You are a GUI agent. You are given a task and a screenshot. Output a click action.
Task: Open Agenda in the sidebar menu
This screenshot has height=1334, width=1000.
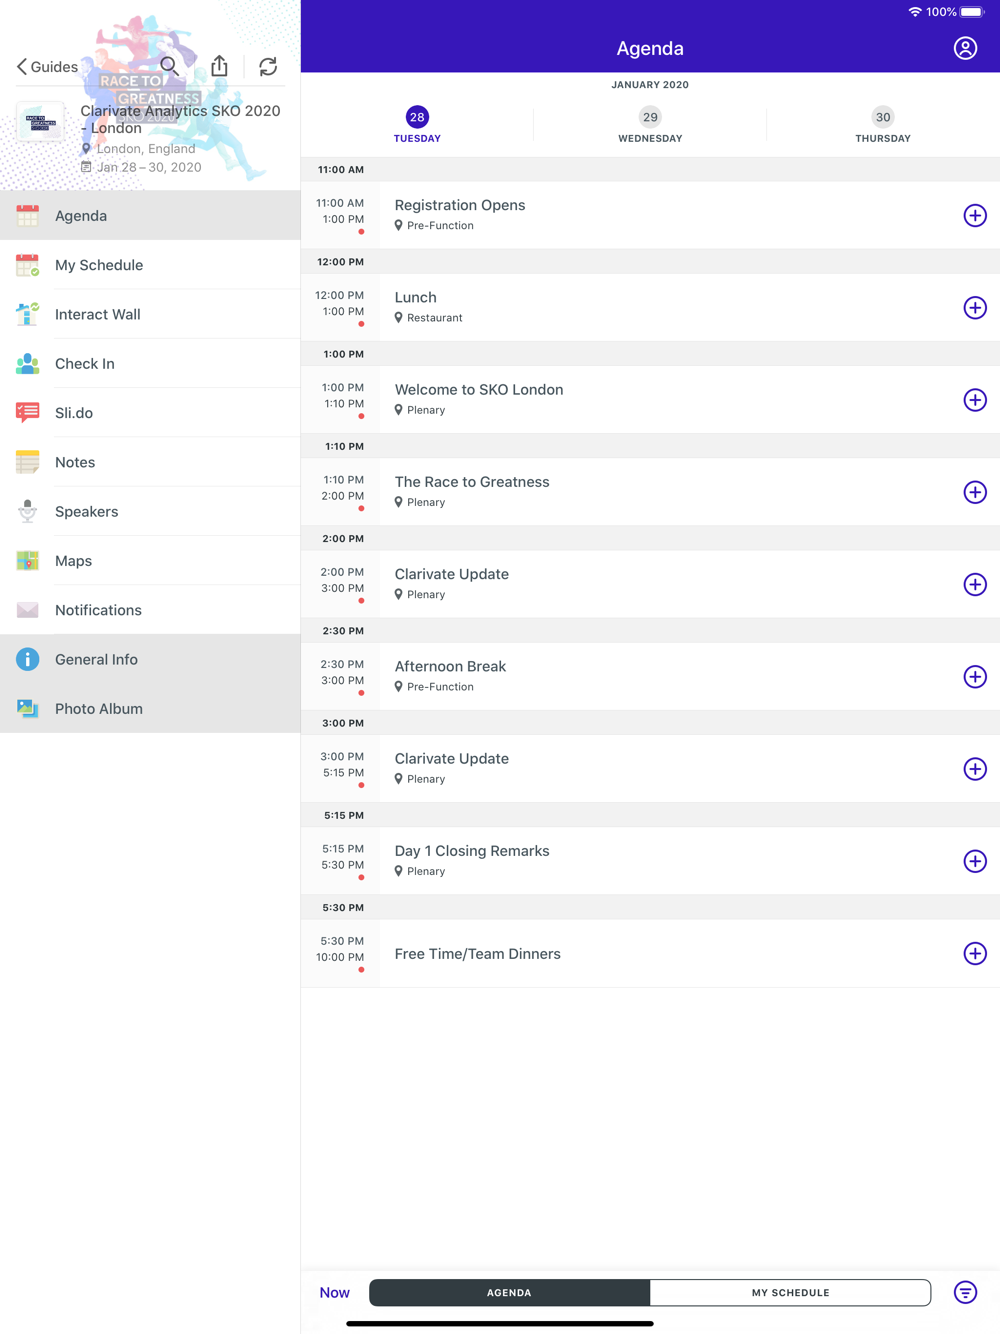point(150,215)
